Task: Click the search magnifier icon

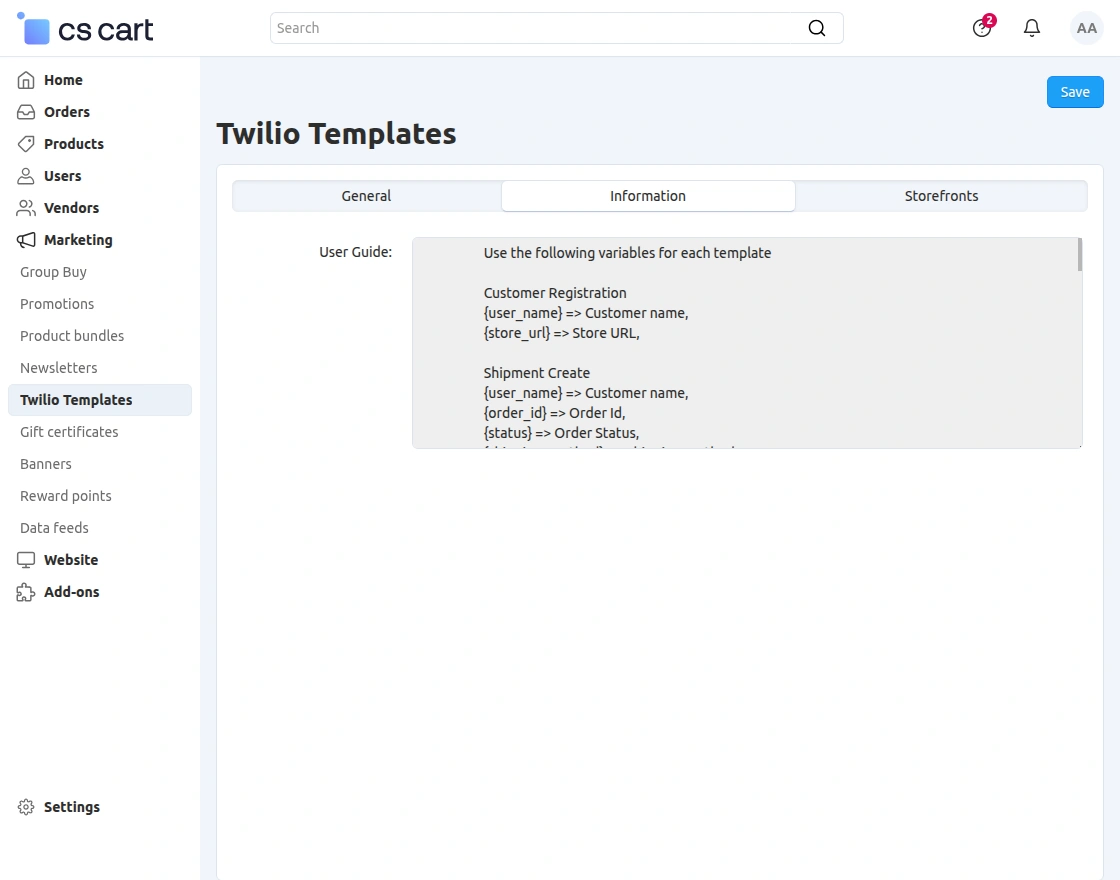Action: point(817,28)
